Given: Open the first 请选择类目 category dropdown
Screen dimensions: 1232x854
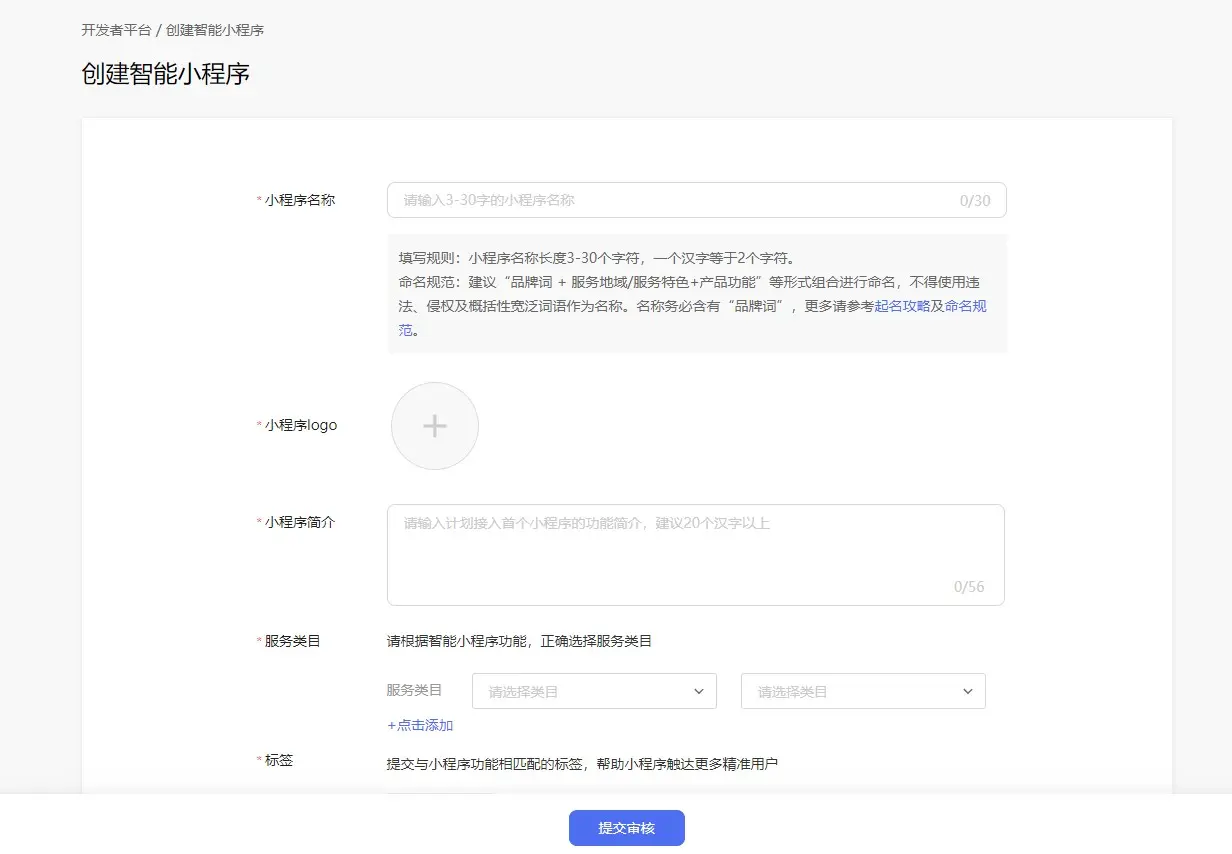Looking at the screenshot, I should [590, 691].
